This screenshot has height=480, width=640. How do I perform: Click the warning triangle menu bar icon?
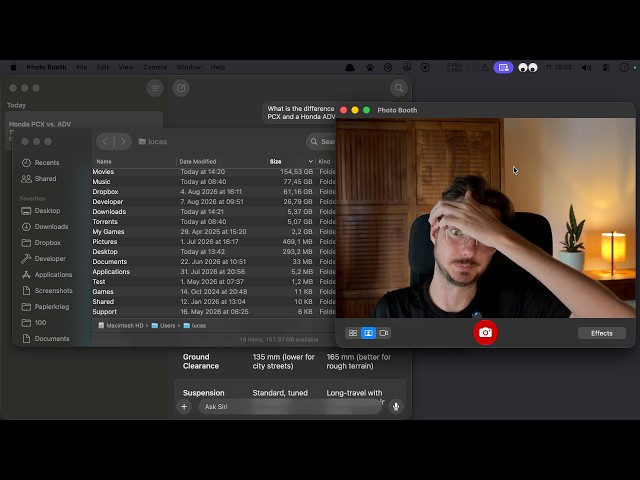pos(484,68)
